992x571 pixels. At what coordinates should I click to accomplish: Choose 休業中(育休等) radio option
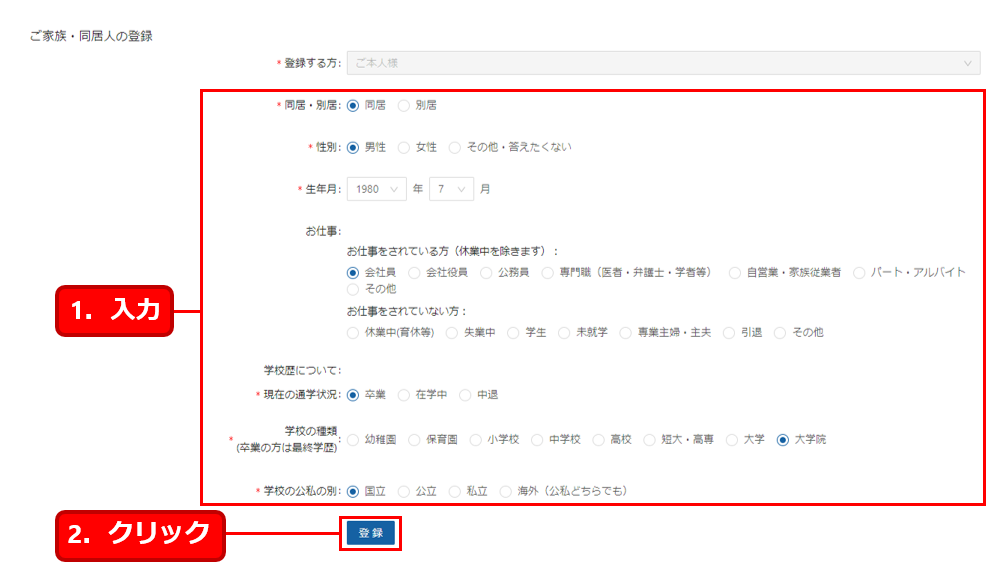(x=353, y=333)
